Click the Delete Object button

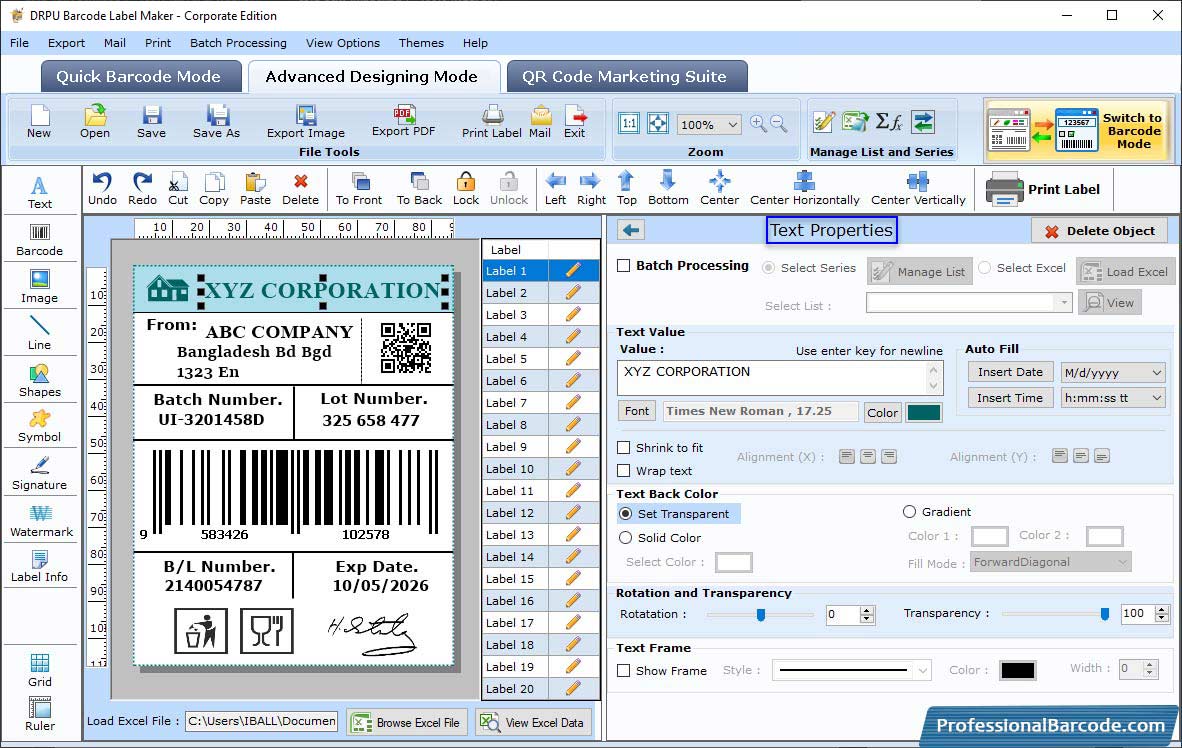[x=1099, y=231]
